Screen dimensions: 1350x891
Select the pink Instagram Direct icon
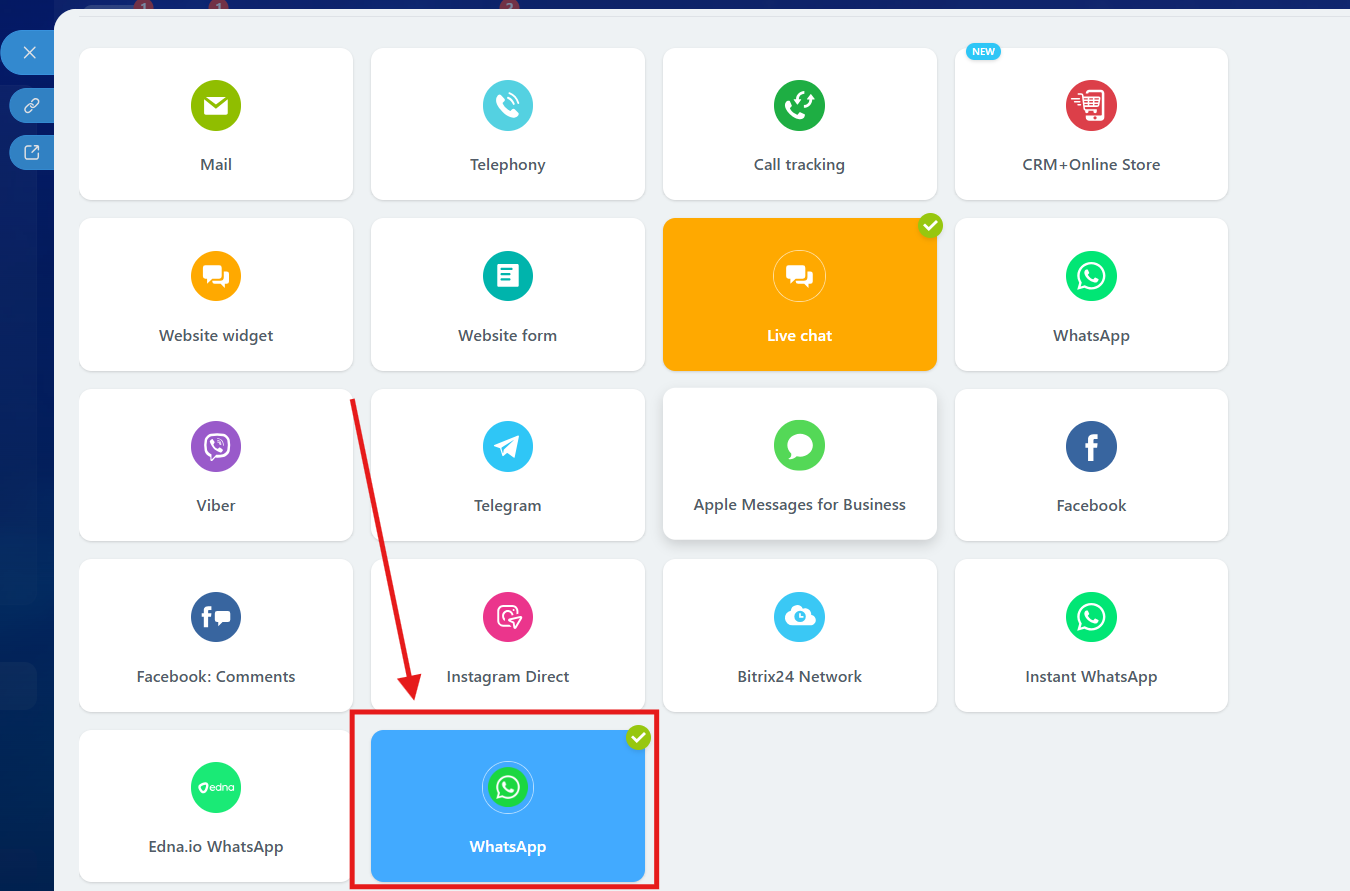coord(508,617)
